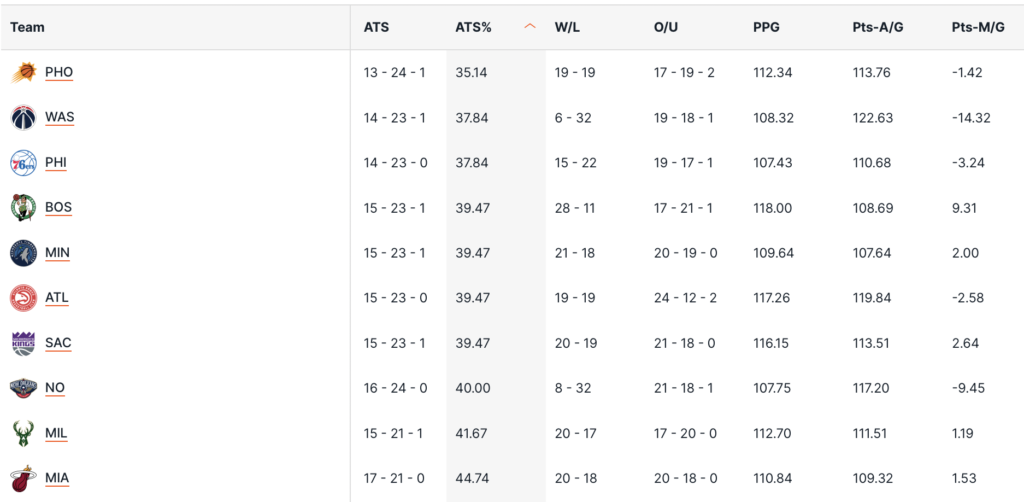Sort by the PPG column header

coord(766,27)
